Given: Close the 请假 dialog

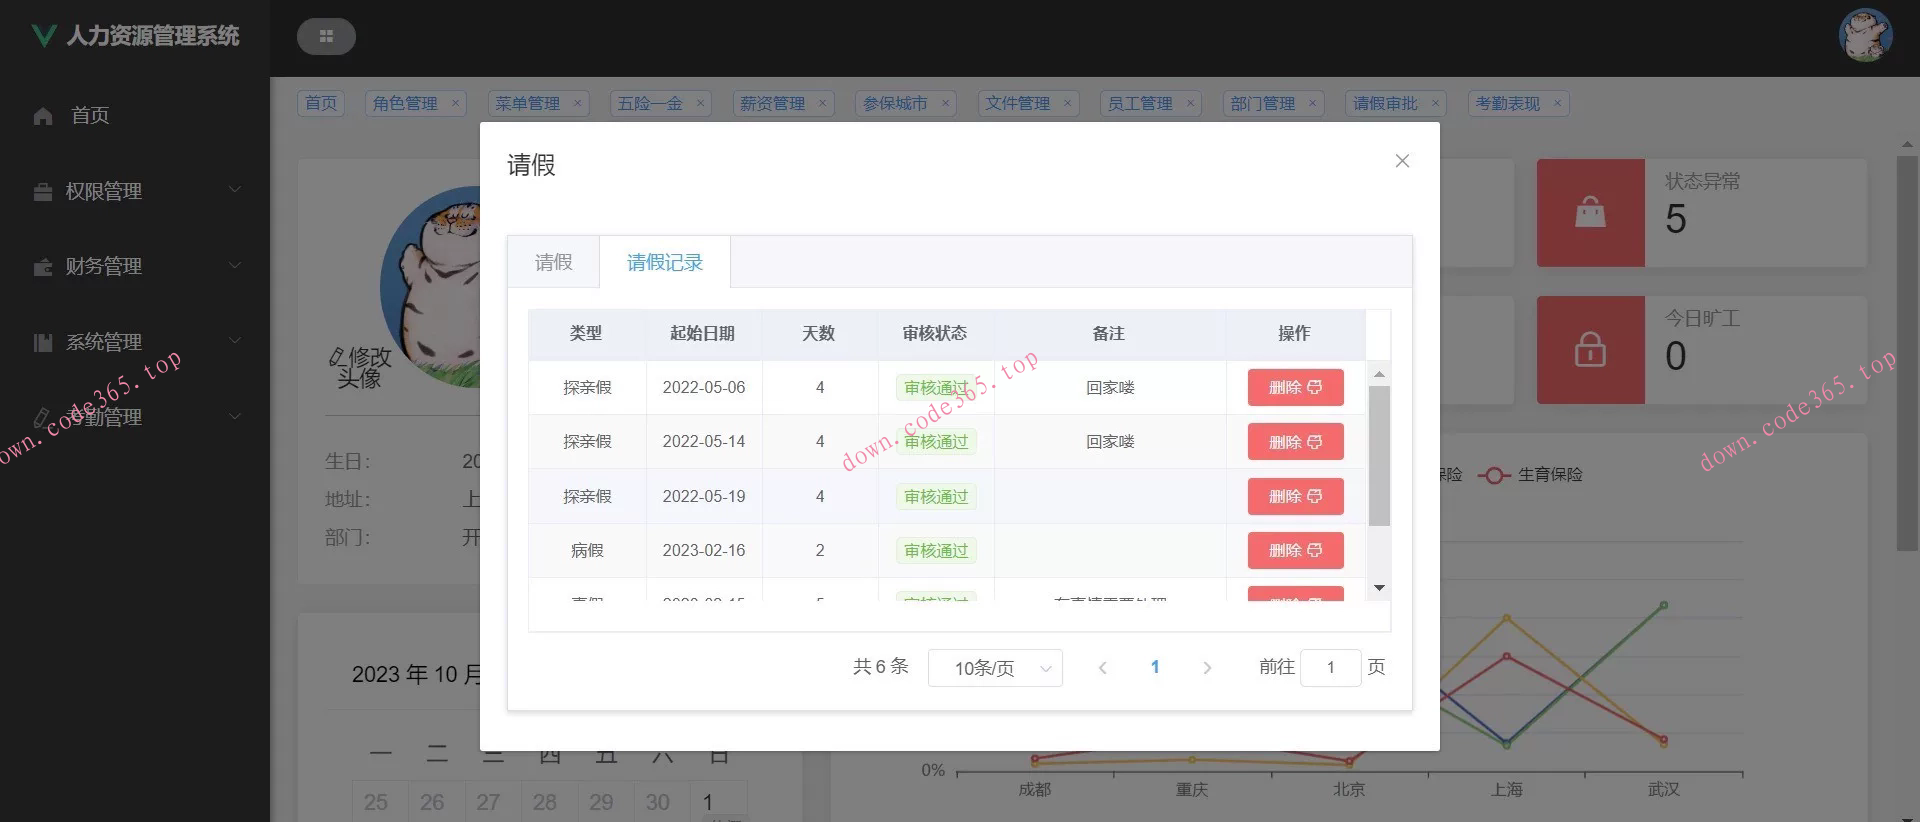Looking at the screenshot, I should (x=1402, y=161).
